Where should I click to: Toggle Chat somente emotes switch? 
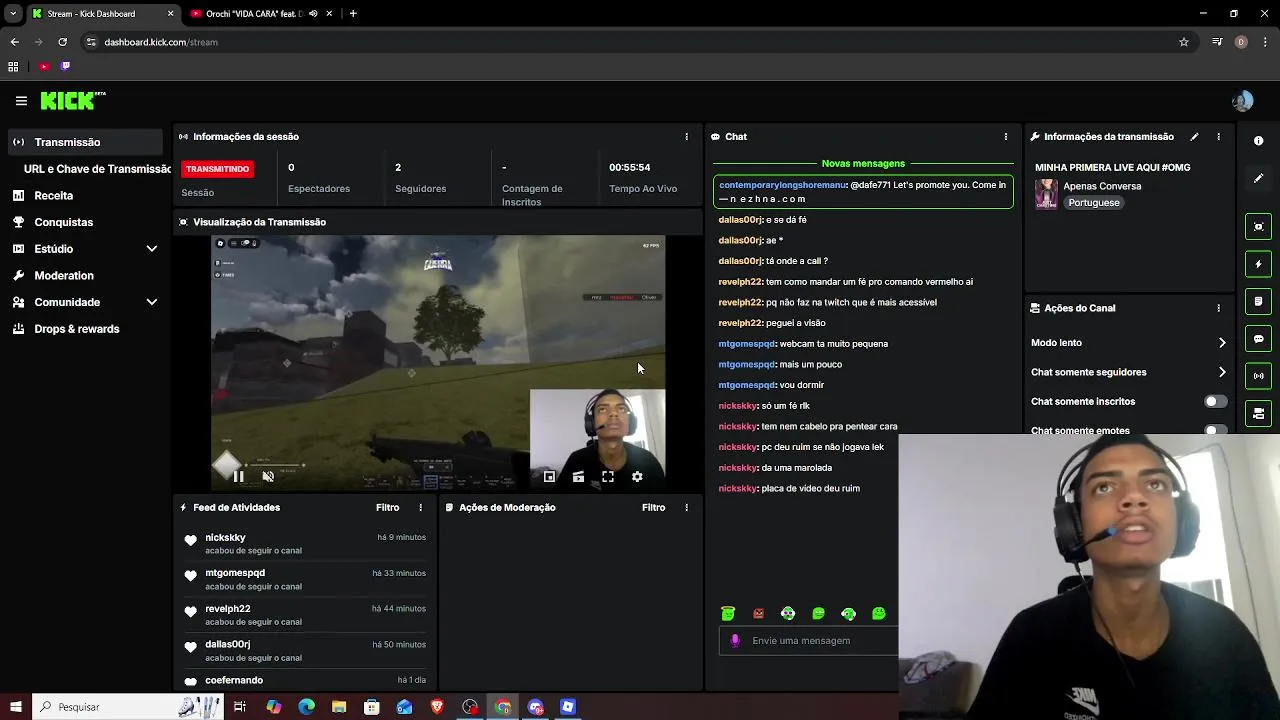click(1214, 431)
